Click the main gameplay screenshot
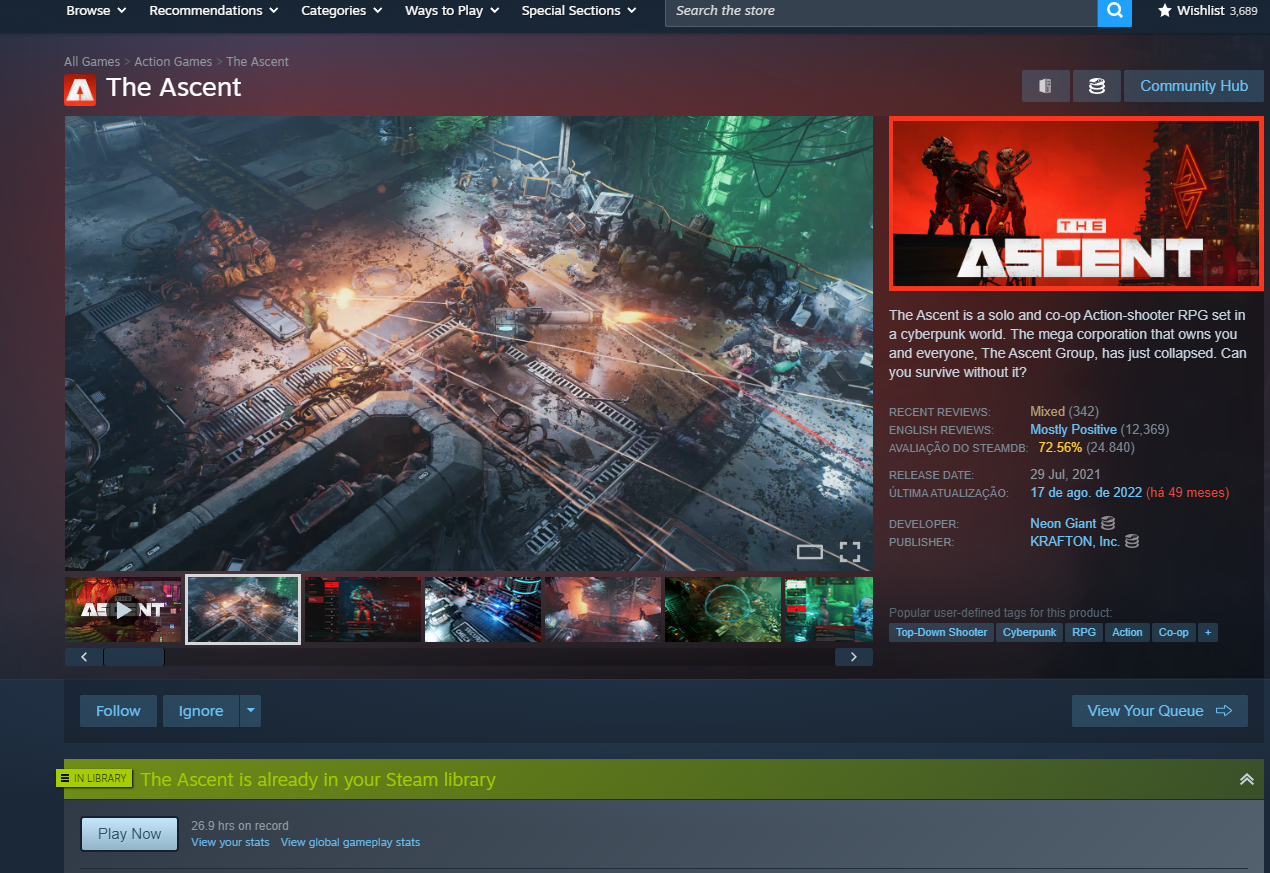 (469, 343)
